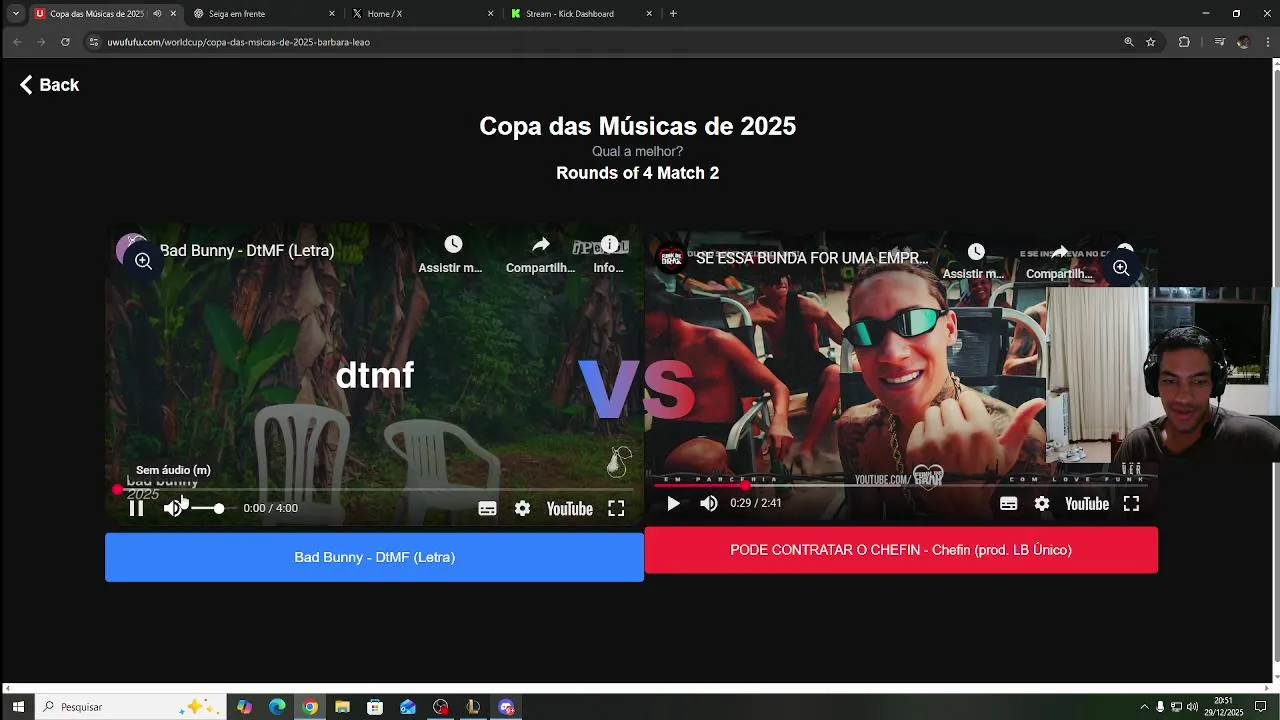Reload the current page
Screen dimensions: 1280x720
click(x=65, y=42)
